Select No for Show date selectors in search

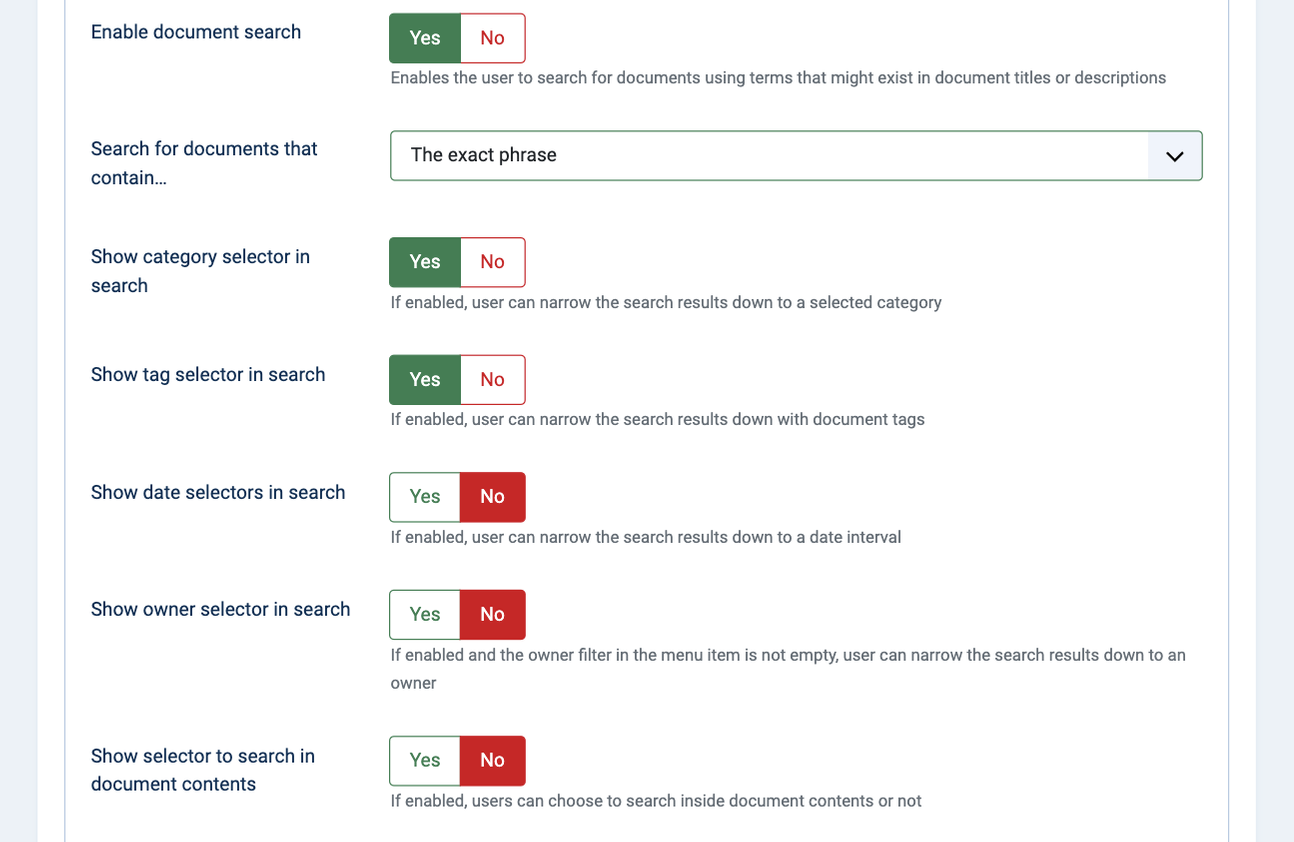point(492,497)
